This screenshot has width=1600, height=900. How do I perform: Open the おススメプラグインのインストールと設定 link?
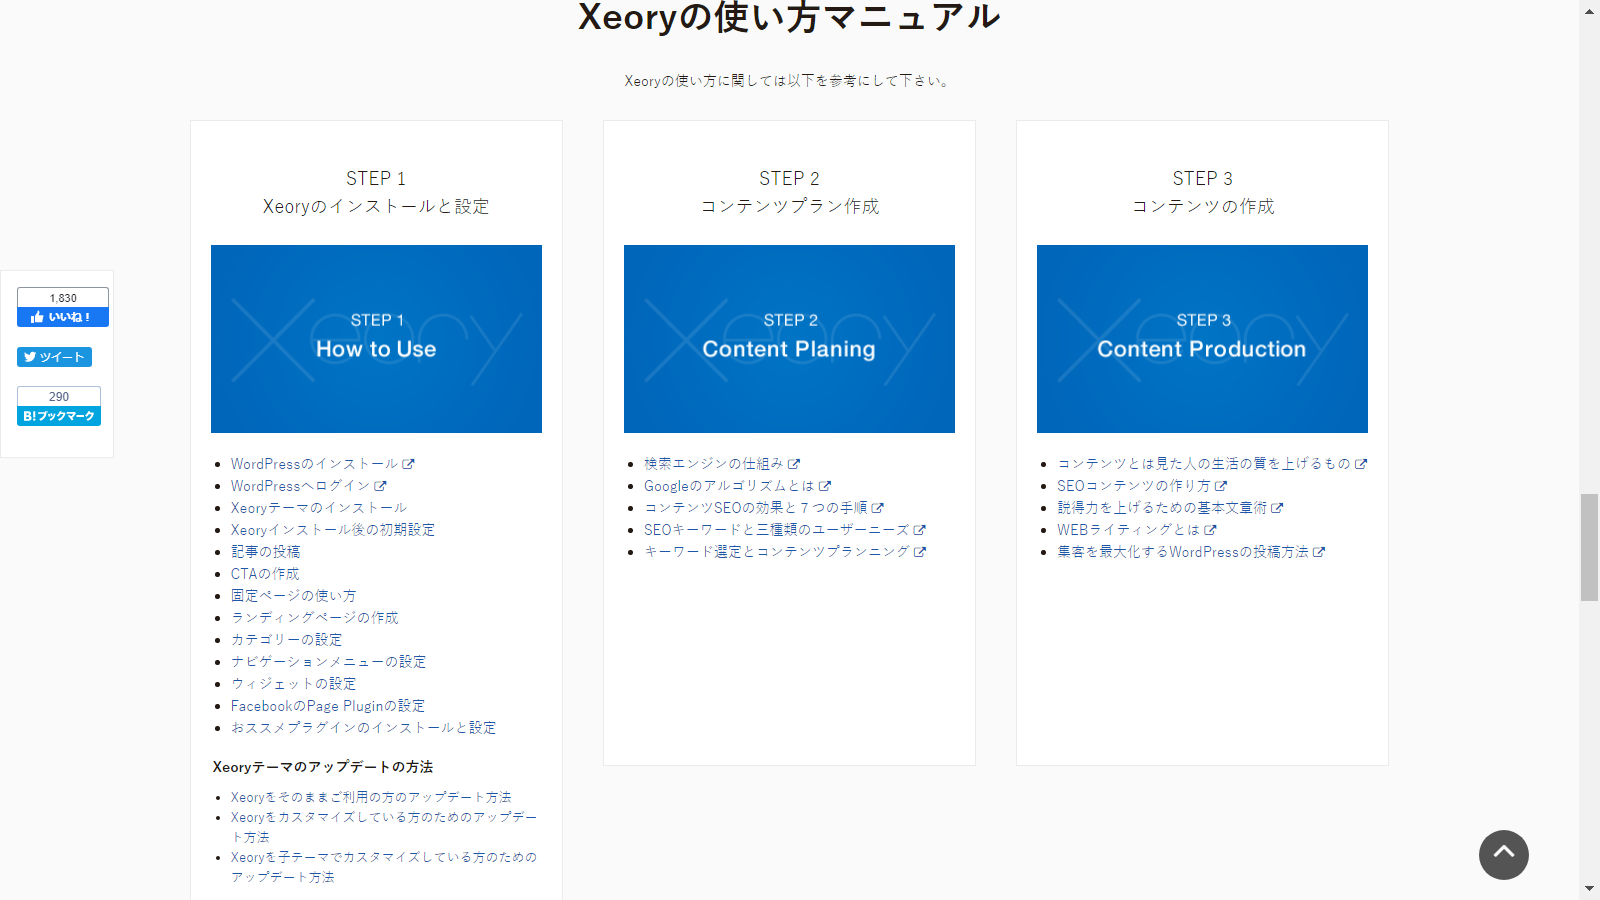363,728
